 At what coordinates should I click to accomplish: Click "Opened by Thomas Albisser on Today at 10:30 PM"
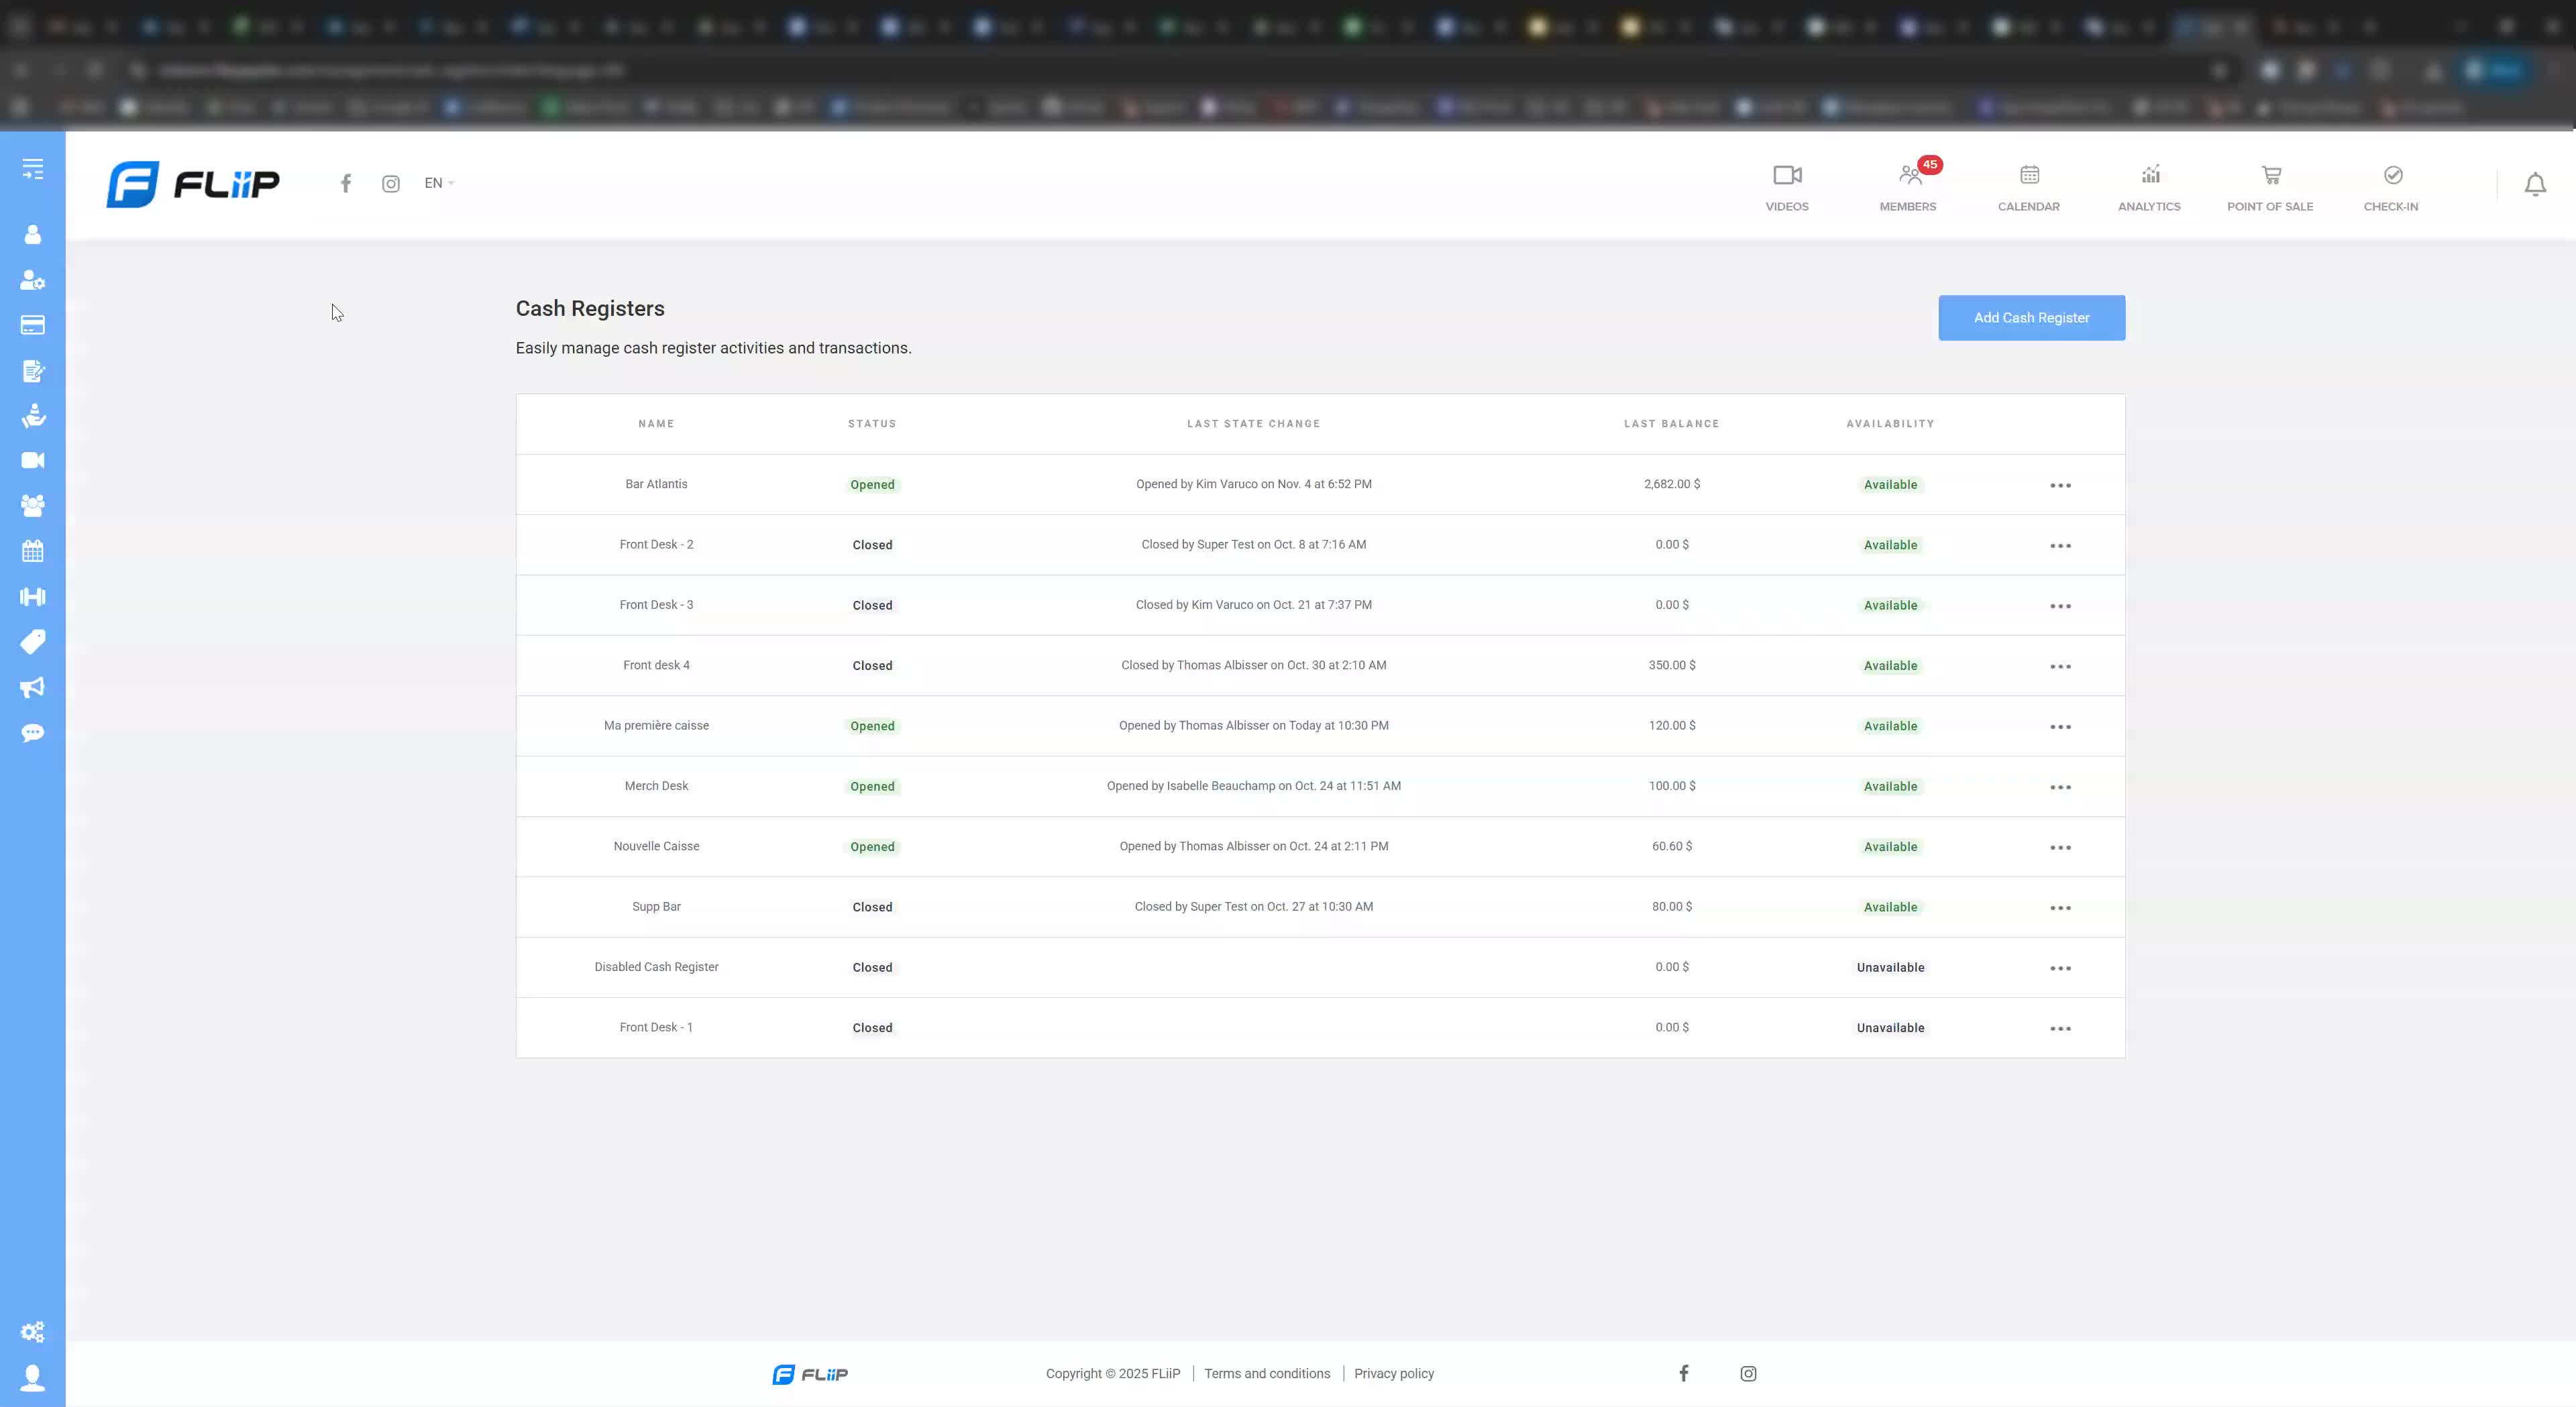[x=1254, y=726]
